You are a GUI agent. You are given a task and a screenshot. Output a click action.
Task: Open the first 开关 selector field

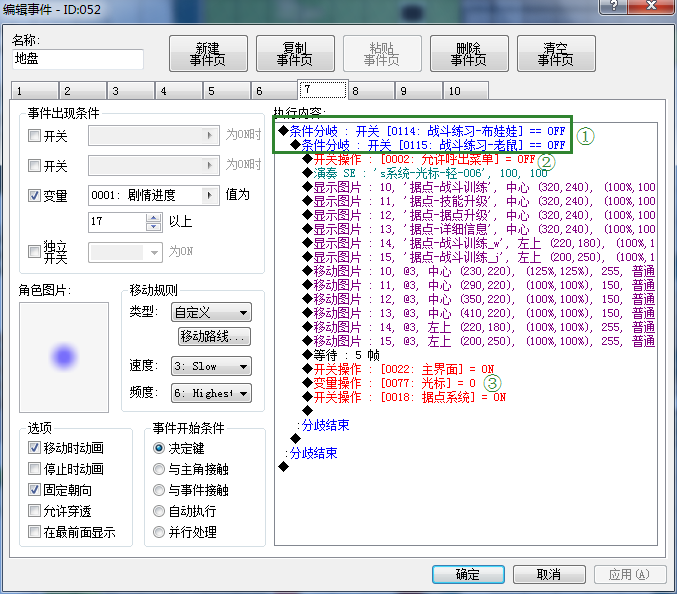point(154,136)
